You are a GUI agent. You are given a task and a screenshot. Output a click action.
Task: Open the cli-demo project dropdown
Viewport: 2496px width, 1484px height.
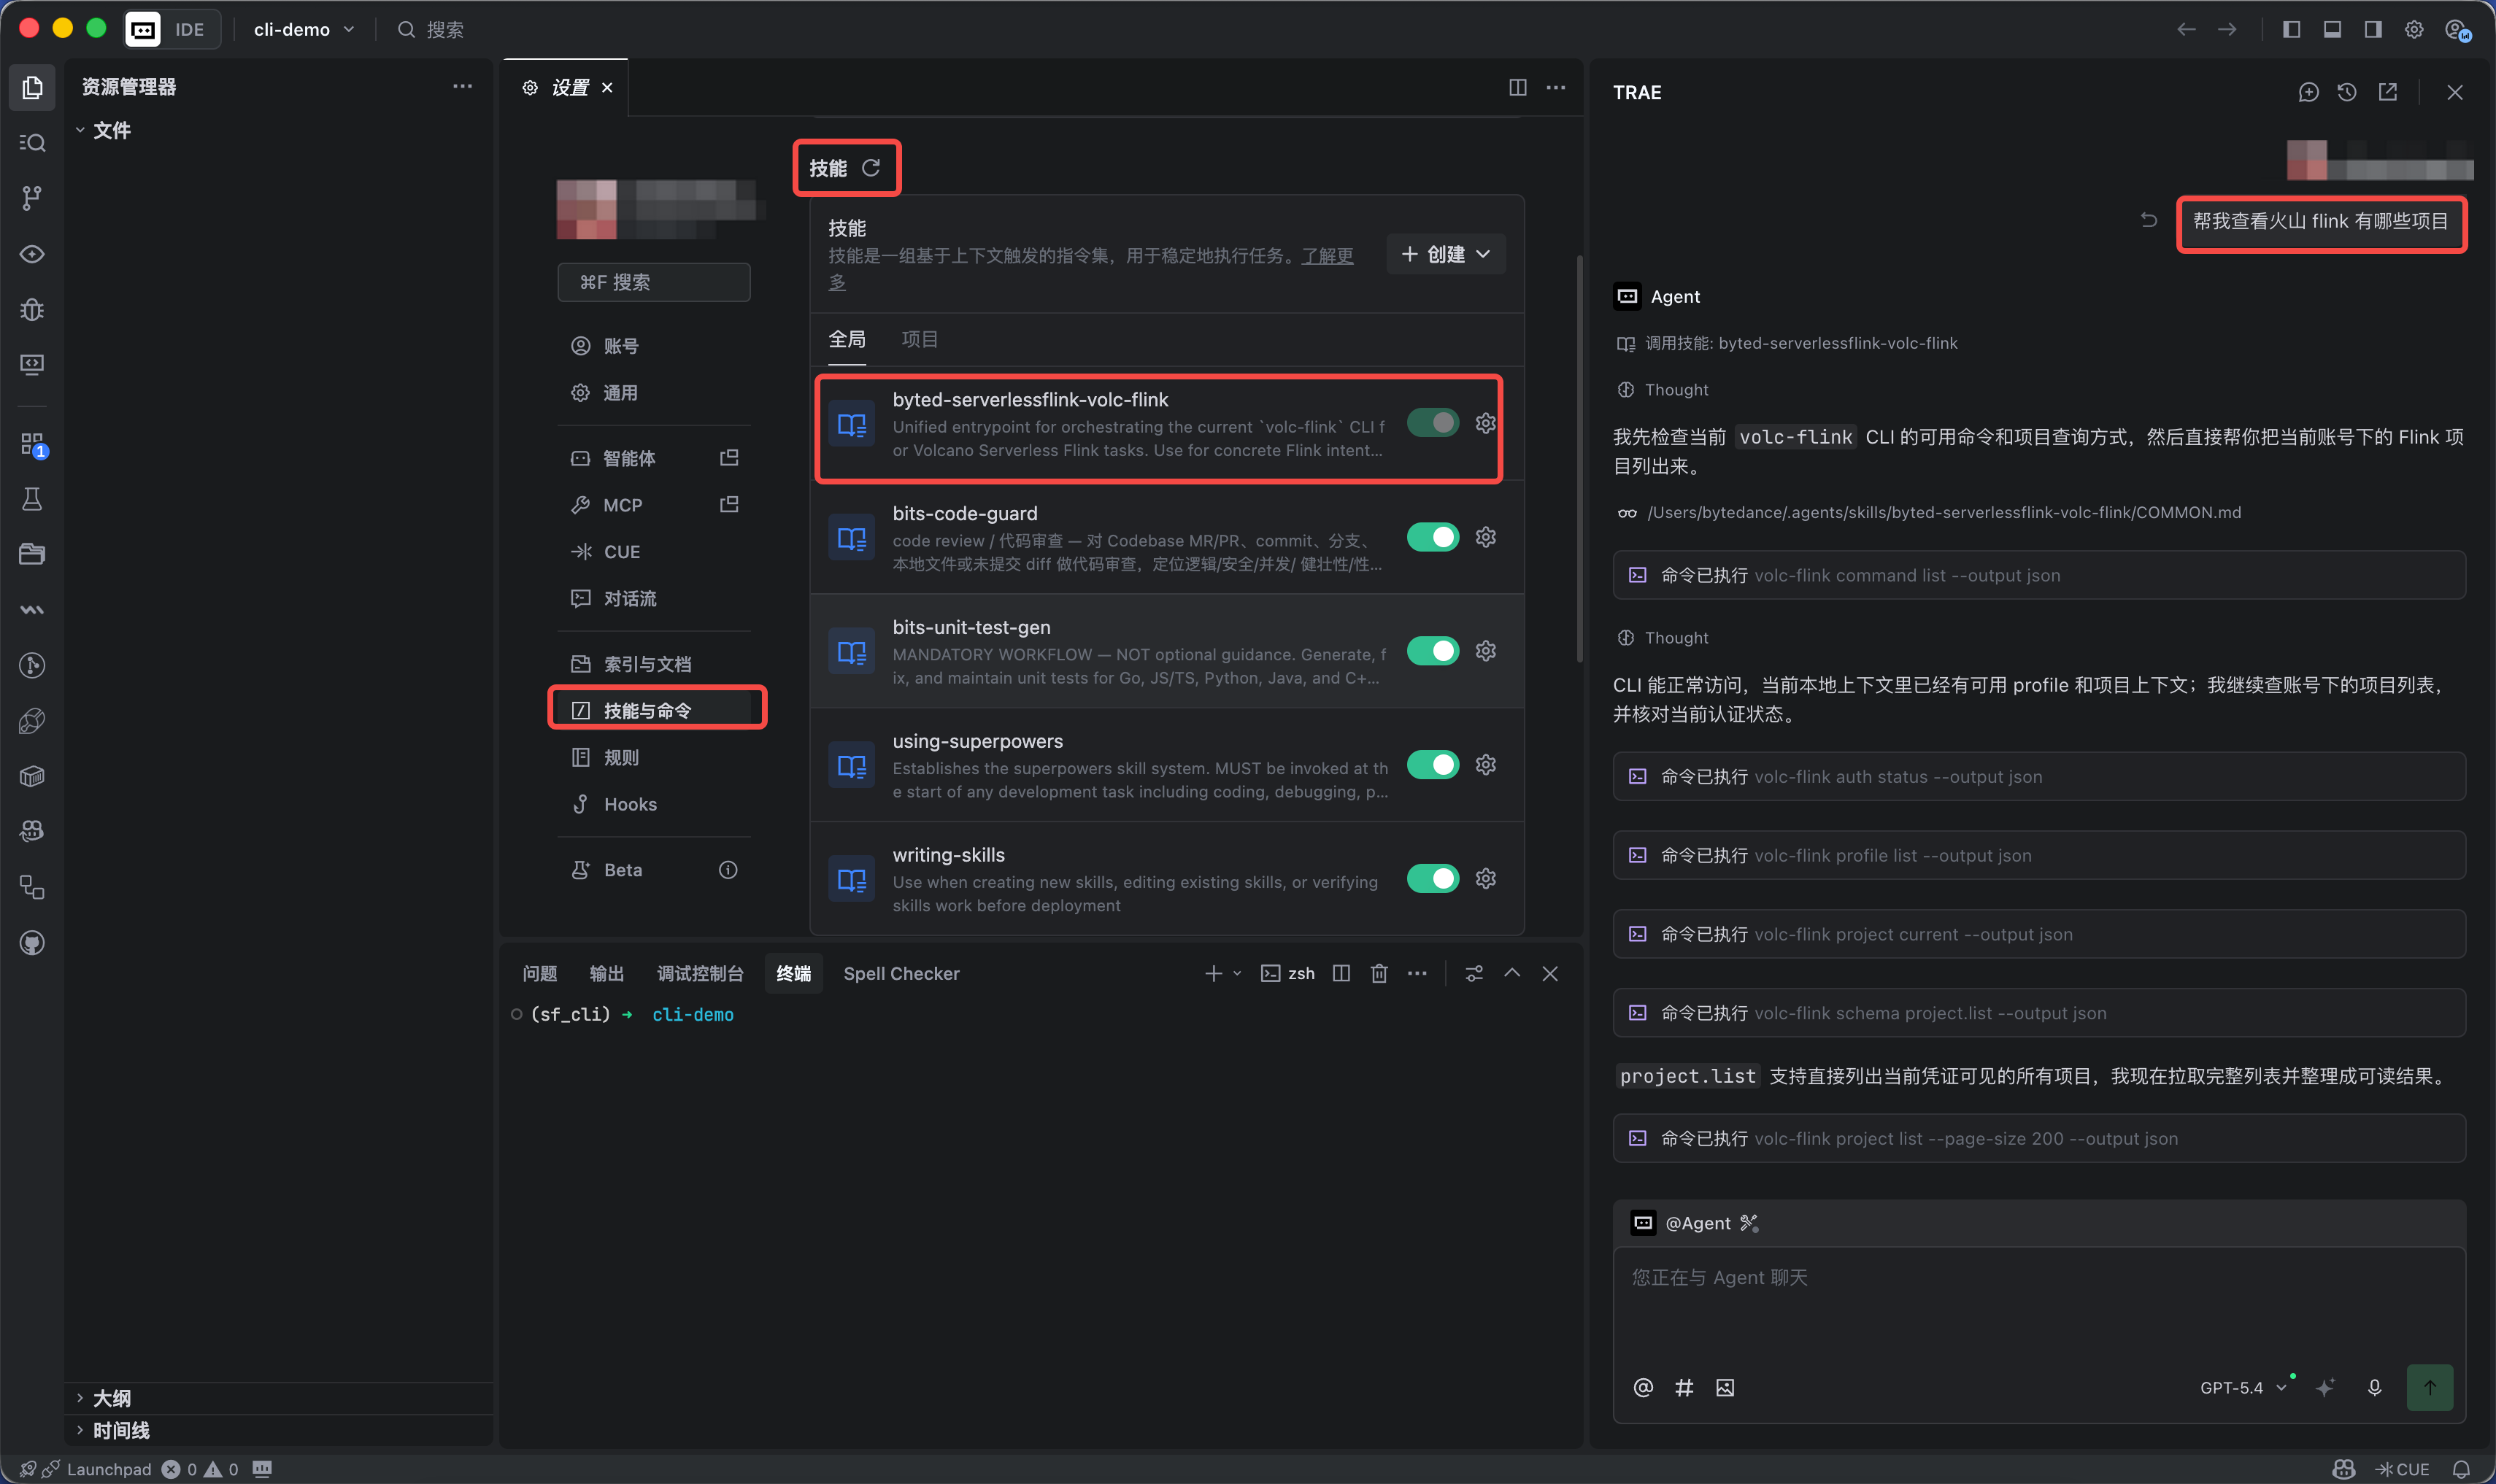(304, 29)
